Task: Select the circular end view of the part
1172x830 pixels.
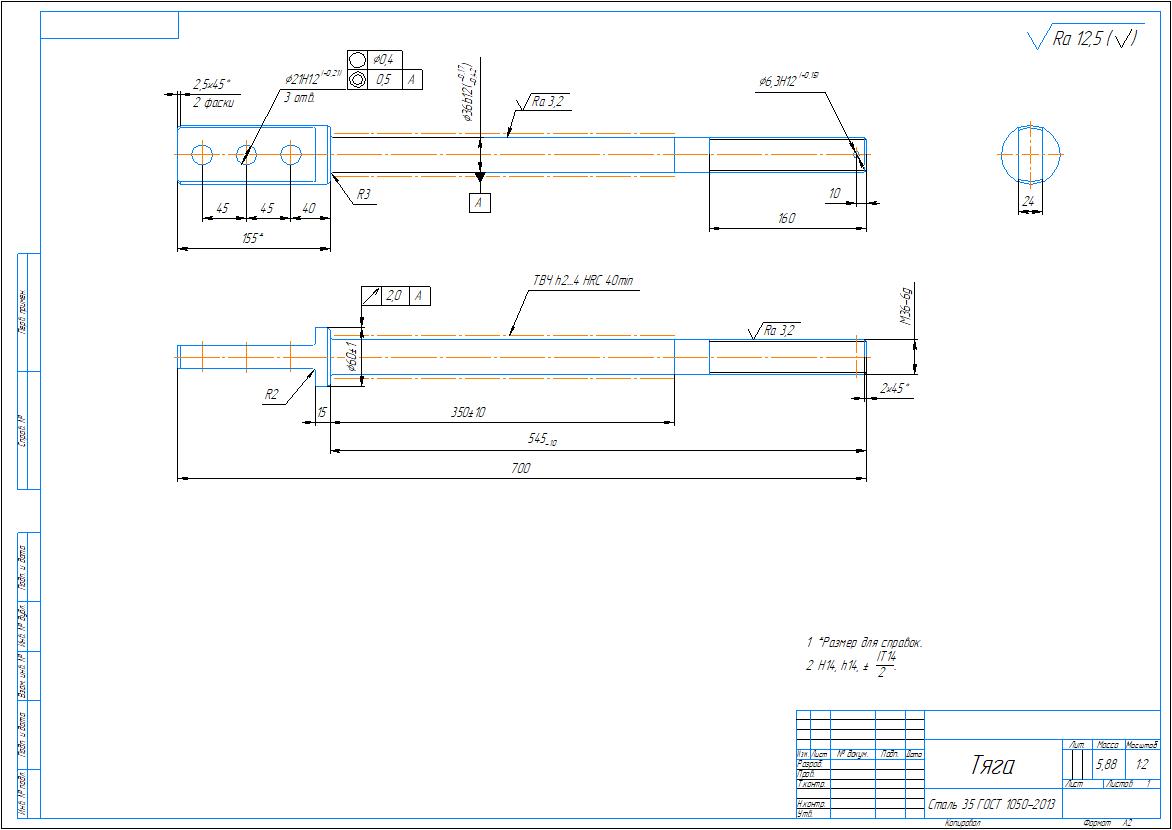Action: click(1030, 155)
